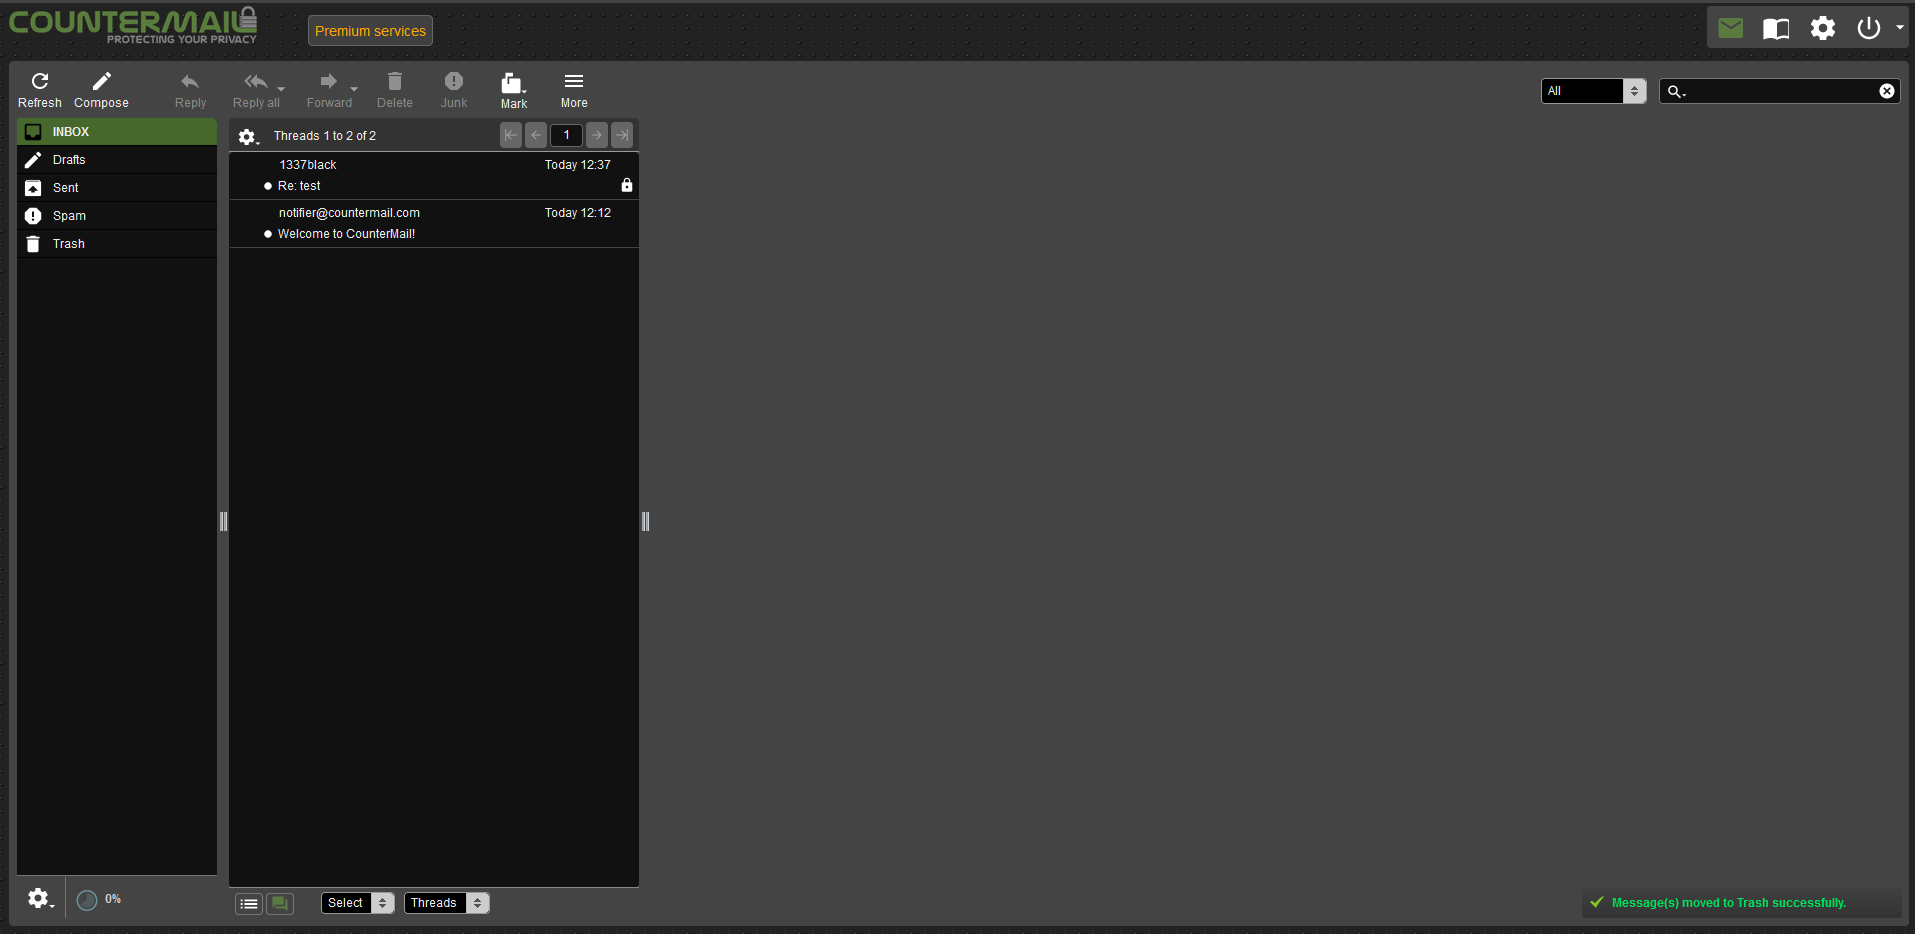This screenshot has height=934, width=1915.
Task: Click splitter between folders and message list
Action: point(223,521)
